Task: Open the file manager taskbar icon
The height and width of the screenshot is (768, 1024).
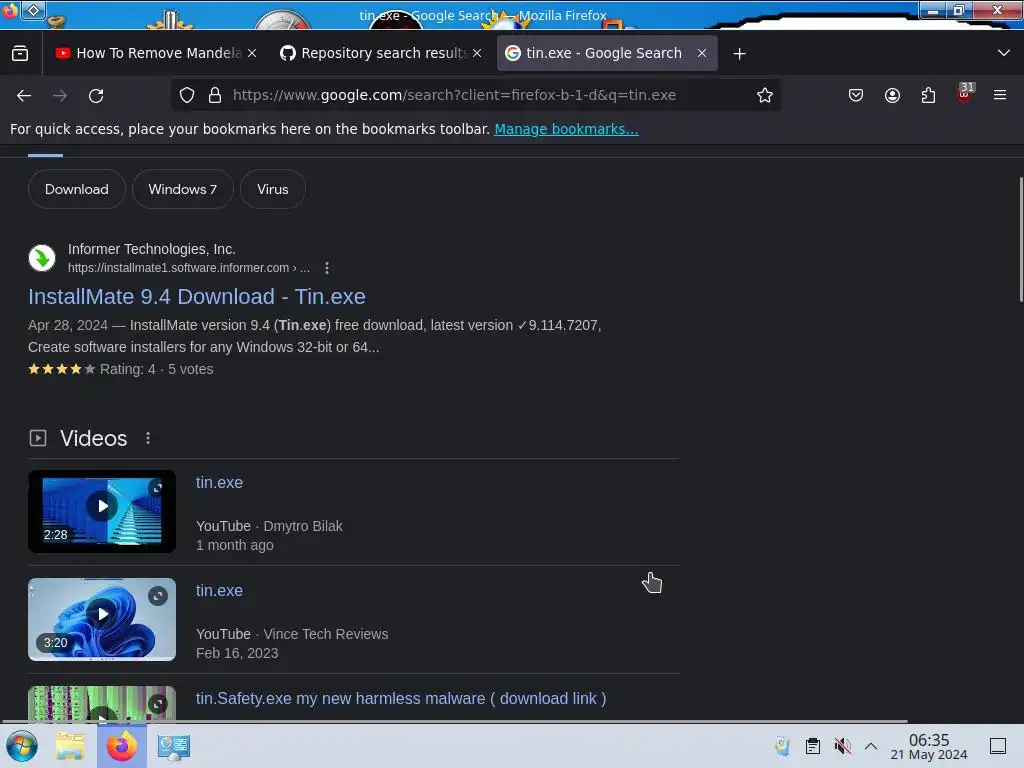Action: 70,746
